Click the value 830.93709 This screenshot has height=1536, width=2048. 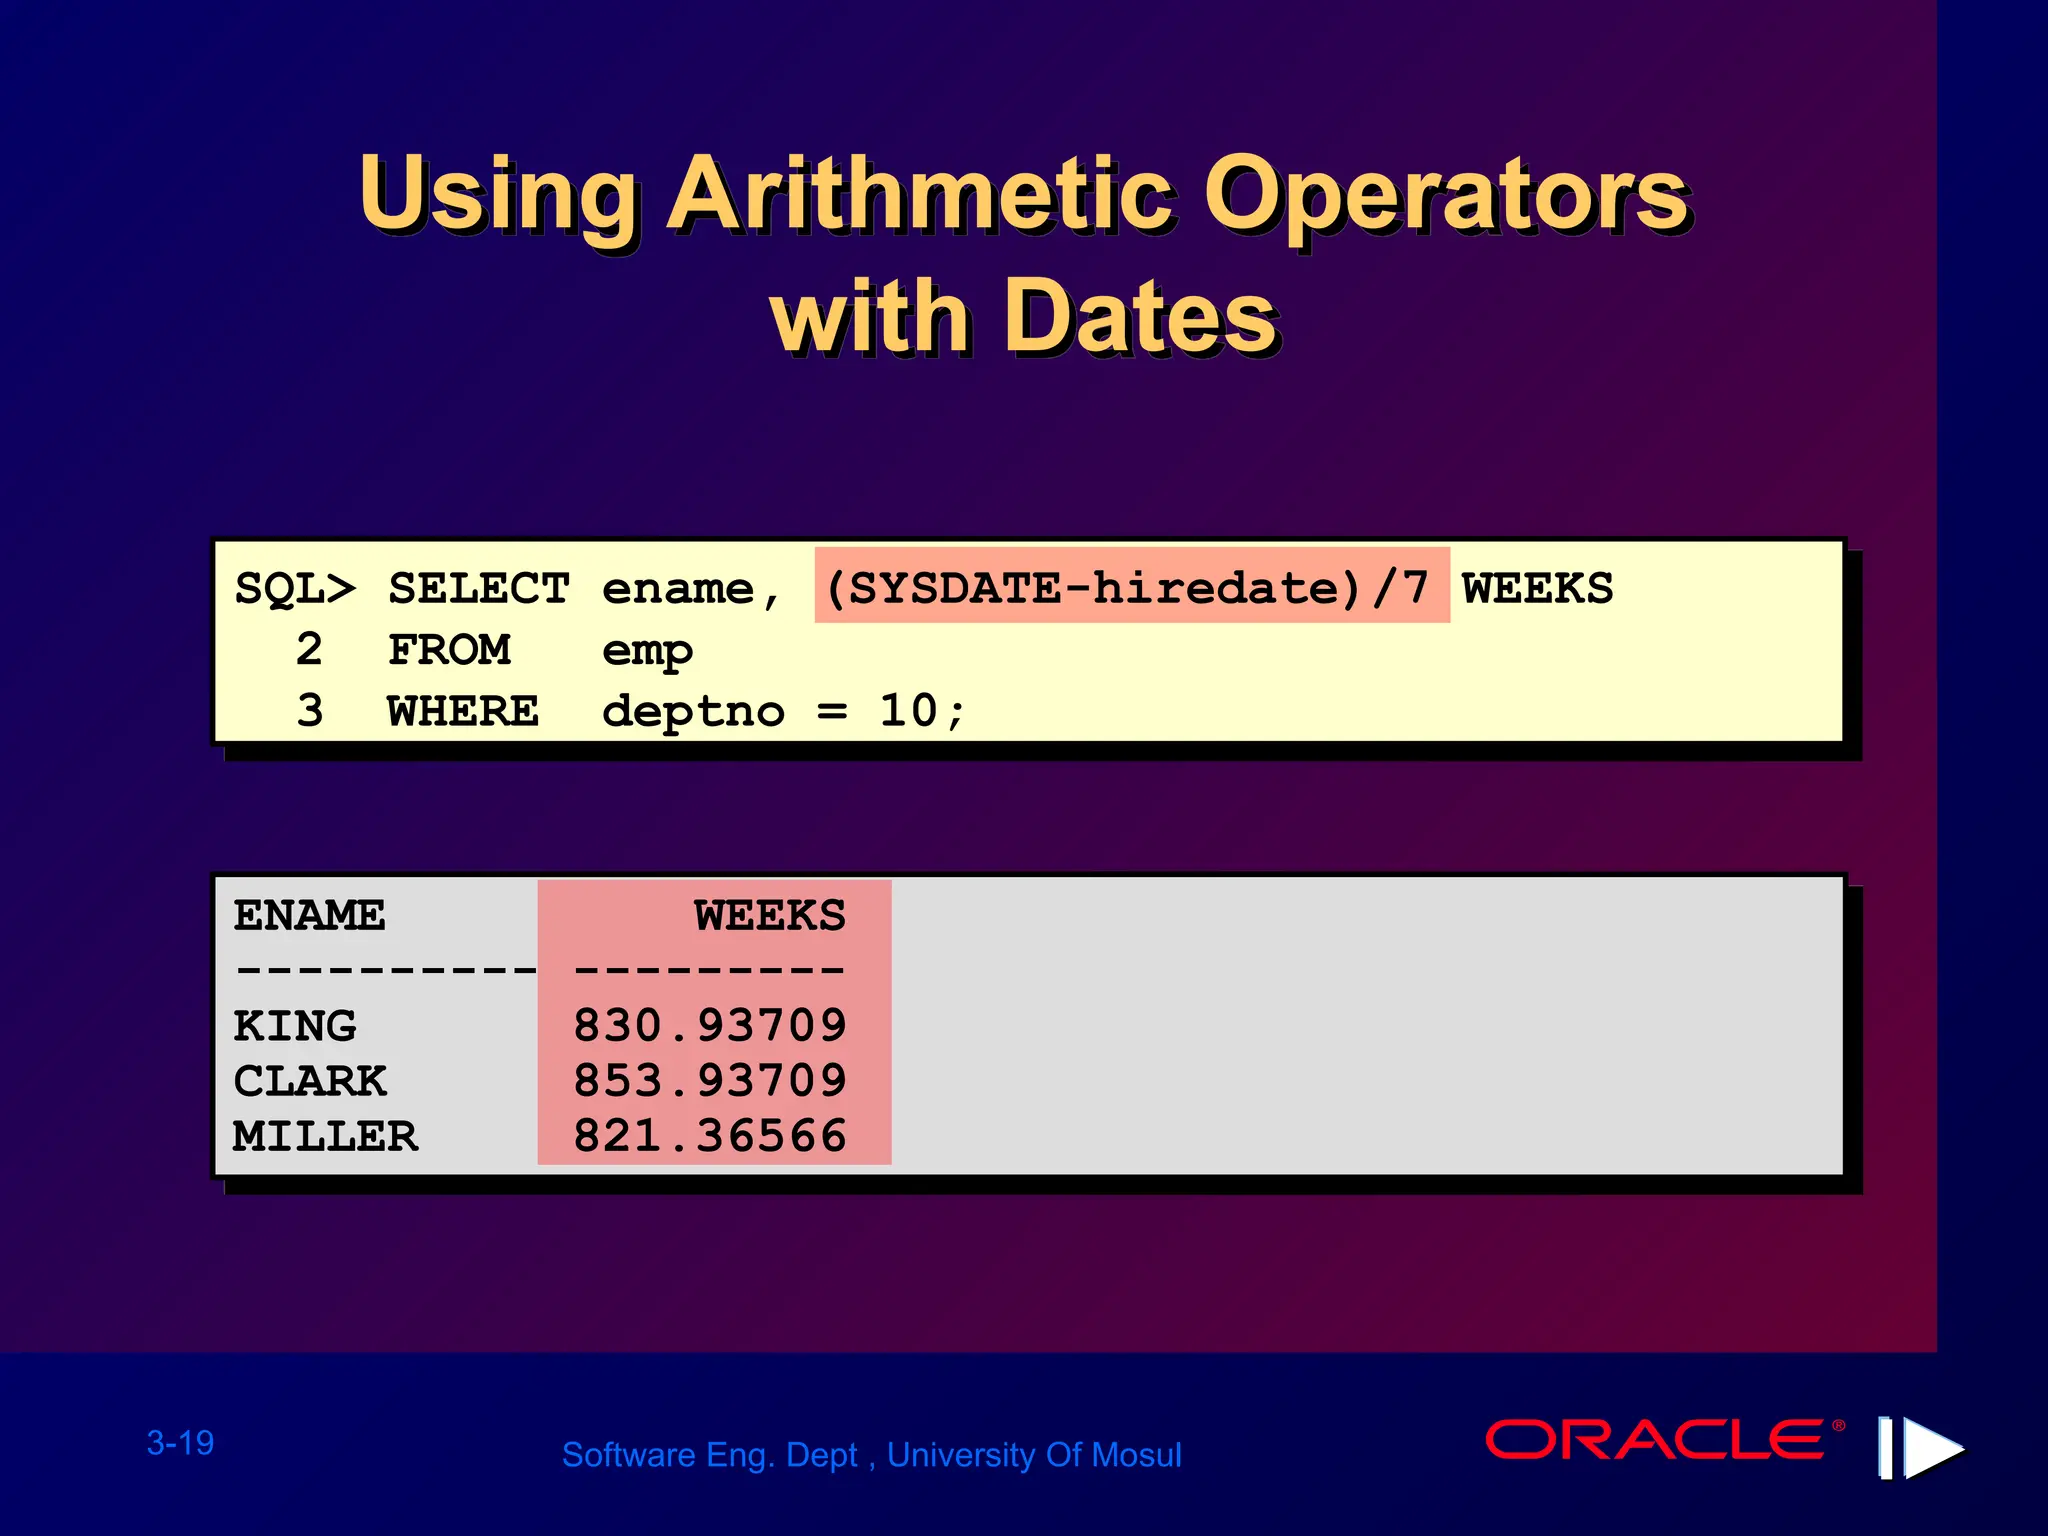pyautogui.click(x=710, y=1026)
